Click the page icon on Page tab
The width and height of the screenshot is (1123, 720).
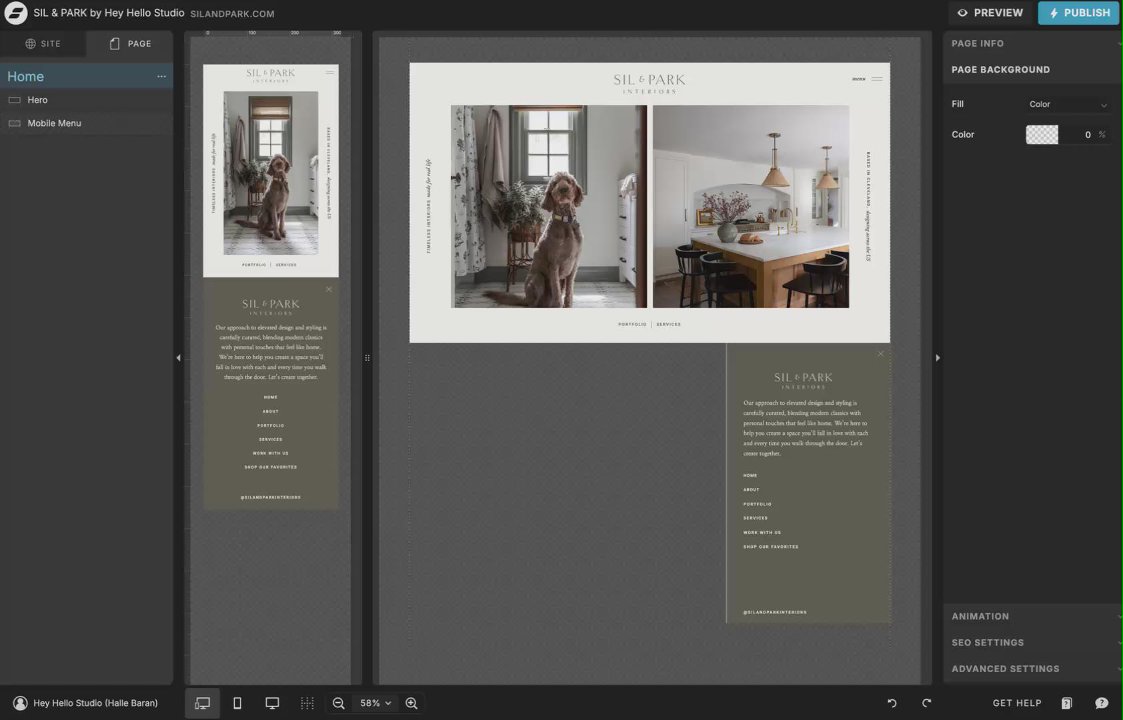[115, 44]
